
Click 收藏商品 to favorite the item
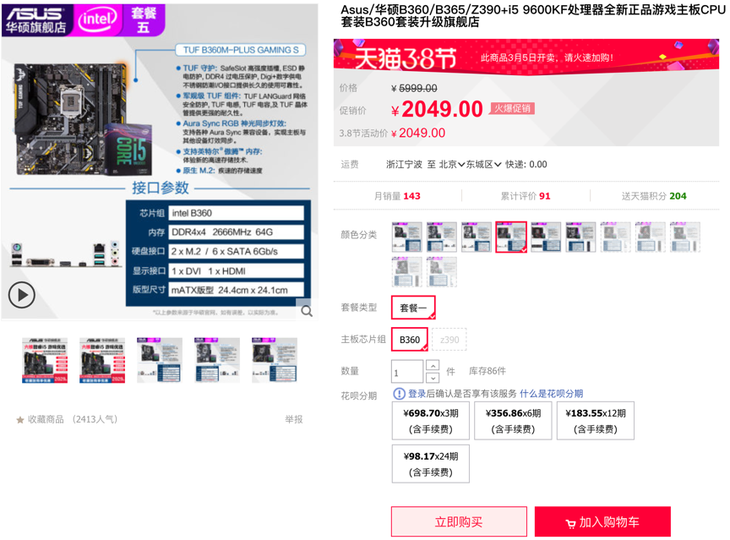click(x=46, y=419)
